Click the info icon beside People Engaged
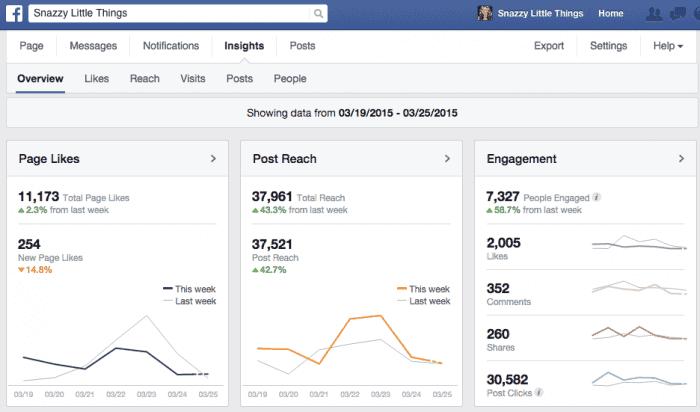The height and width of the screenshot is (412, 700). click(596, 197)
